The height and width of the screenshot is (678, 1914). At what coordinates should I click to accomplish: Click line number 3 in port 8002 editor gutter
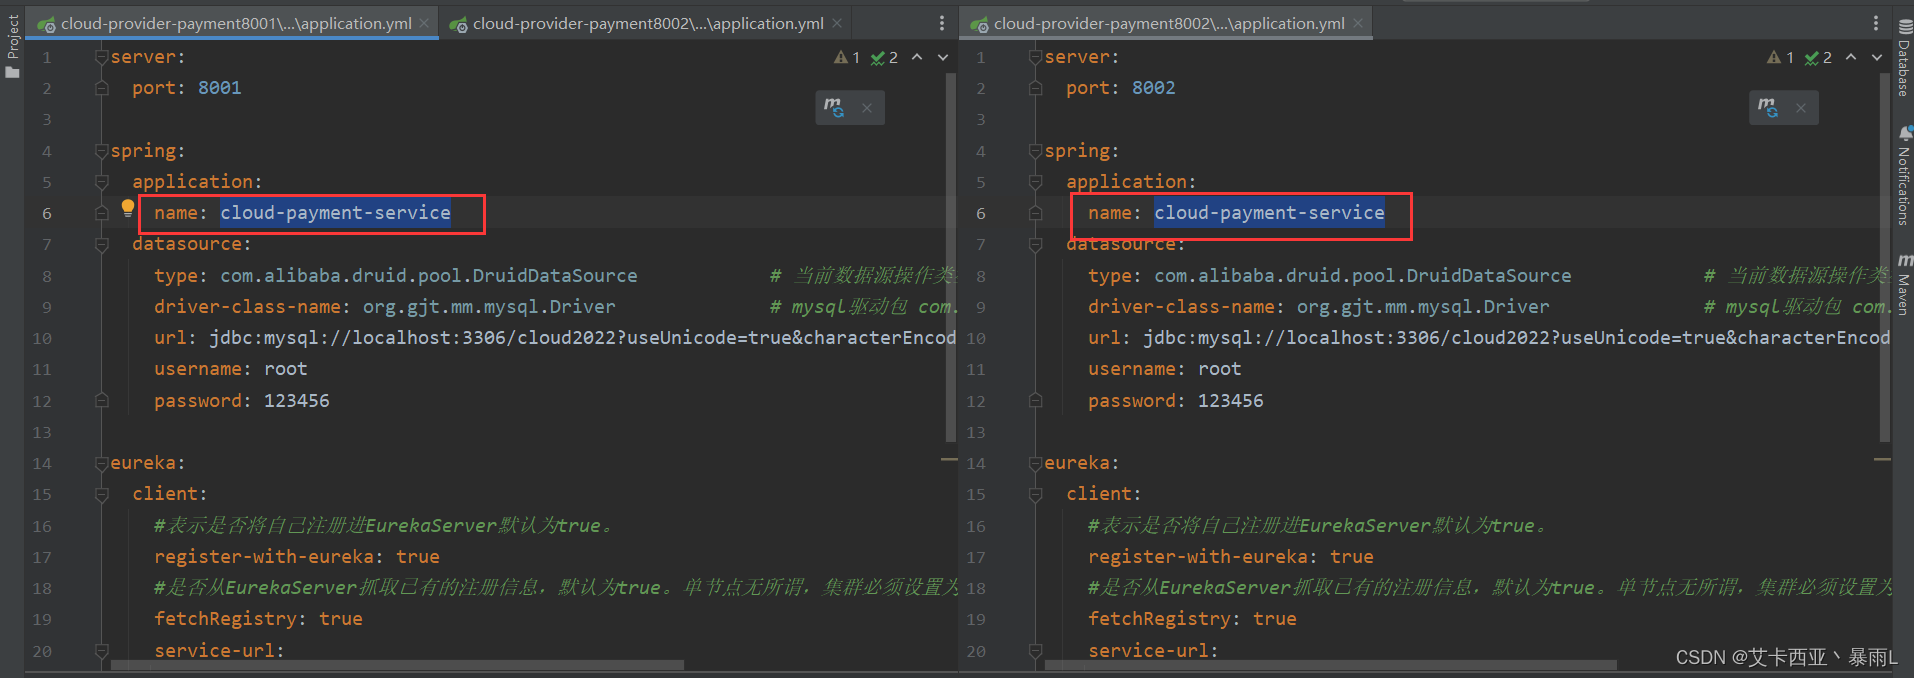pos(980,120)
